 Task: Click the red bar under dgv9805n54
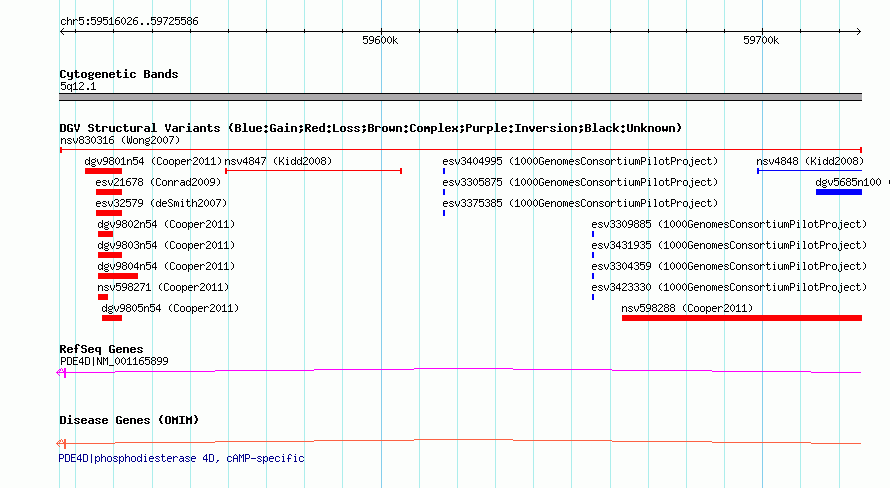112,318
